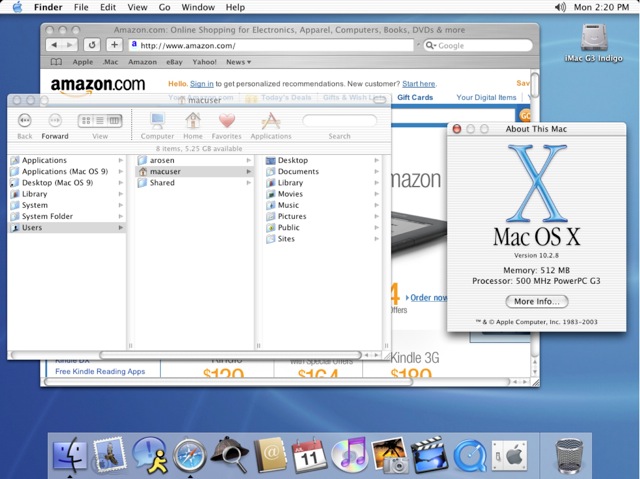640x479 pixels.
Task: Expand the Shared folder arrow
Action: pyautogui.click(x=249, y=183)
